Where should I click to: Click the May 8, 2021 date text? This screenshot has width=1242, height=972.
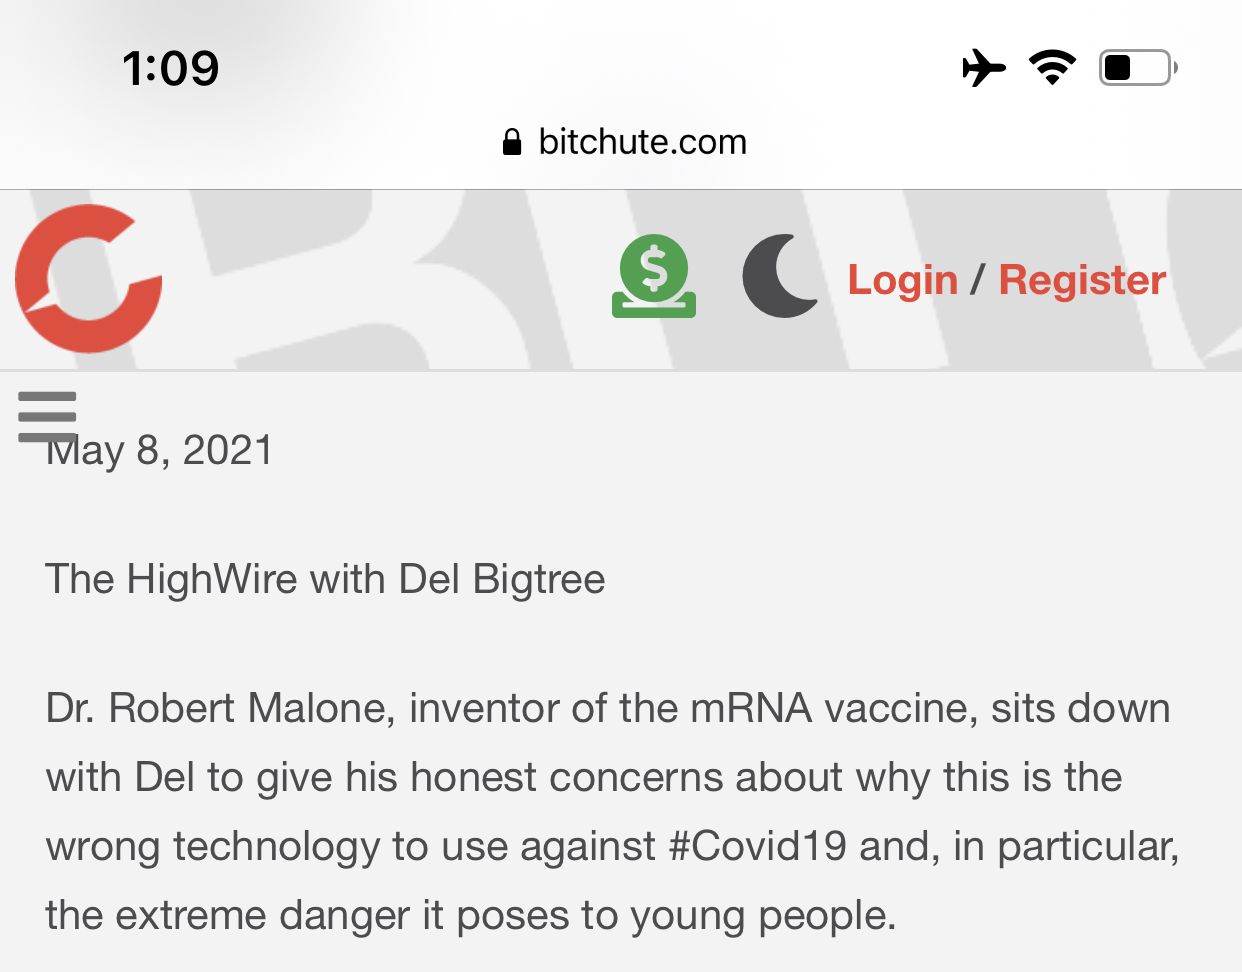[160, 451]
